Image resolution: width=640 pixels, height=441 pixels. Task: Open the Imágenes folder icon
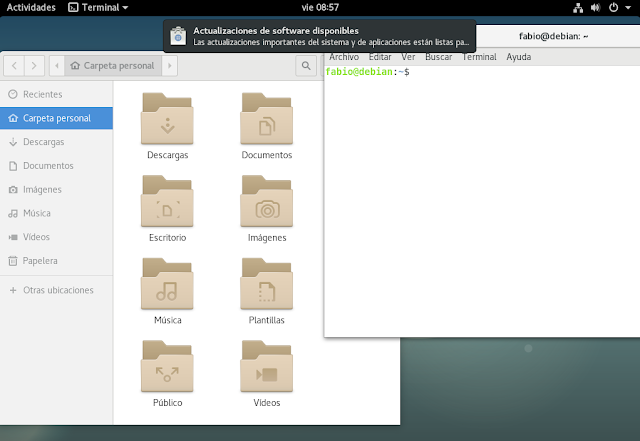pyautogui.click(x=267, y=201)
